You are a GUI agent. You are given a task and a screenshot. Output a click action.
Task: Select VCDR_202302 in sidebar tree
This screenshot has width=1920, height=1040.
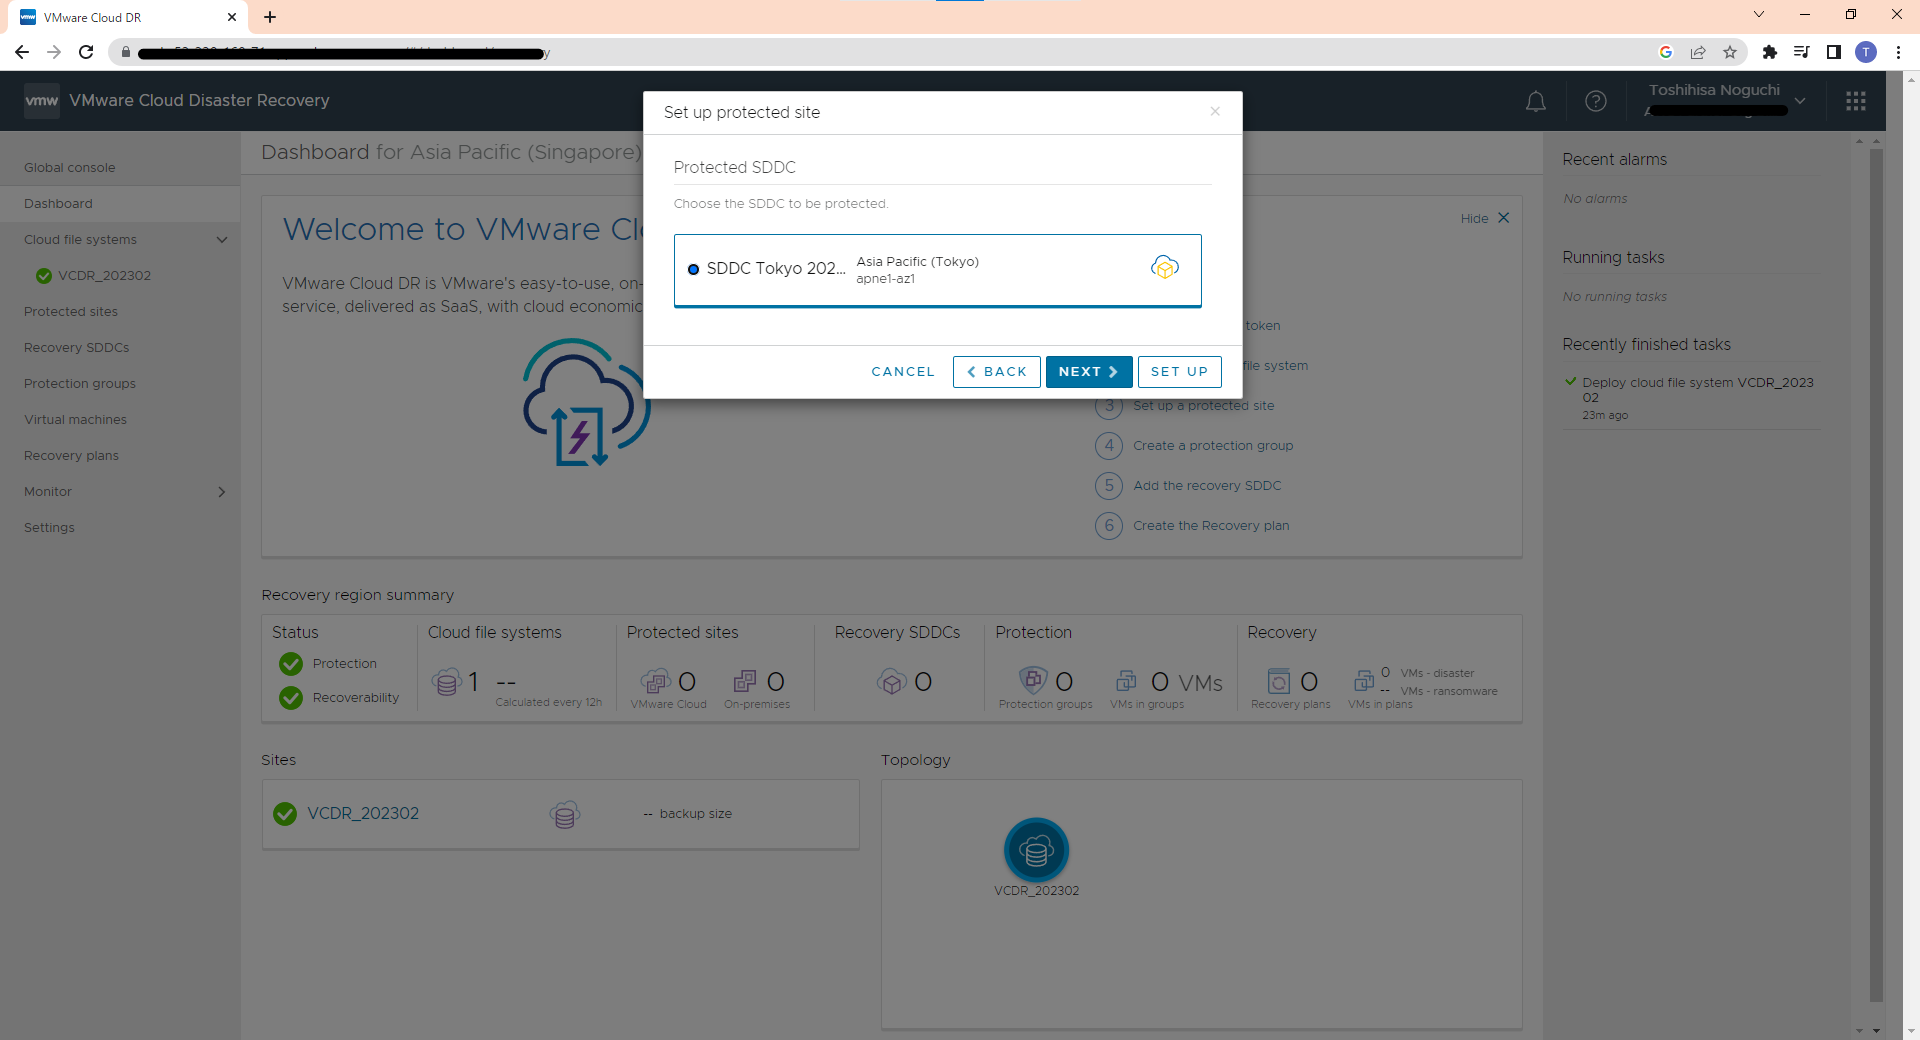pyautogui.click(x=104, y=275)
